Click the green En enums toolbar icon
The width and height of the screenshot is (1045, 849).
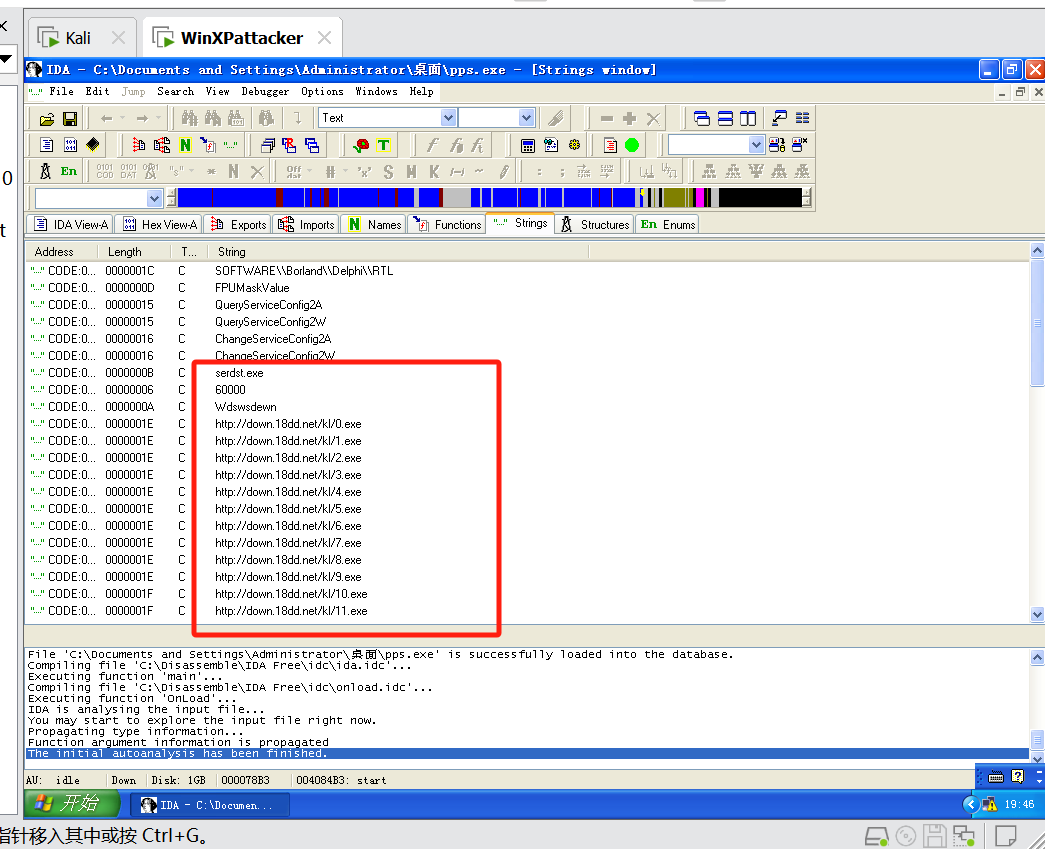pos(69,172)
